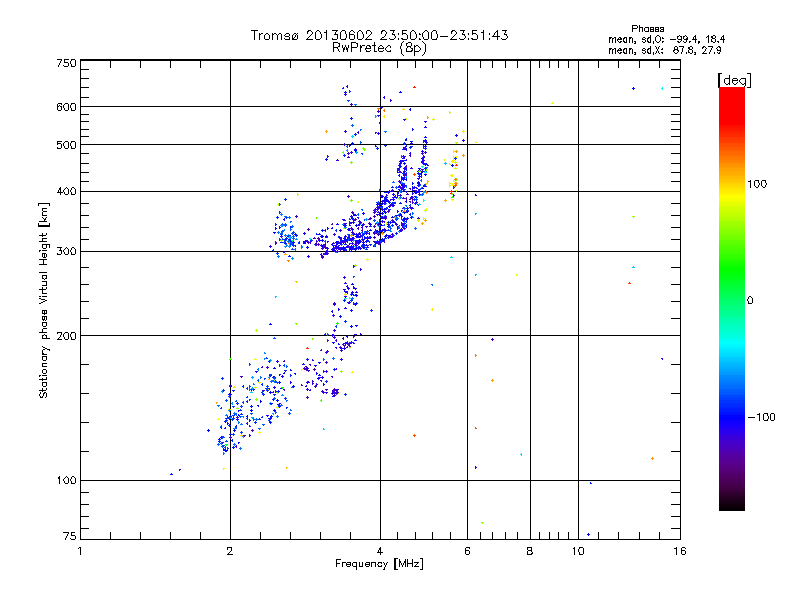The height and width of the screenshot is (600, 800).
Task: Click the y-axis '75' tick label
Action: click(70, 536)
